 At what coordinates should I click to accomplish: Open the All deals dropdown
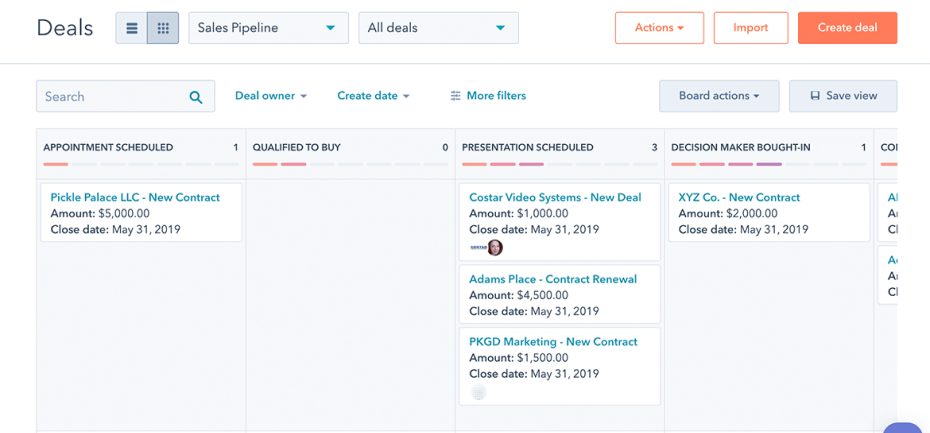[x=438, y=28]
